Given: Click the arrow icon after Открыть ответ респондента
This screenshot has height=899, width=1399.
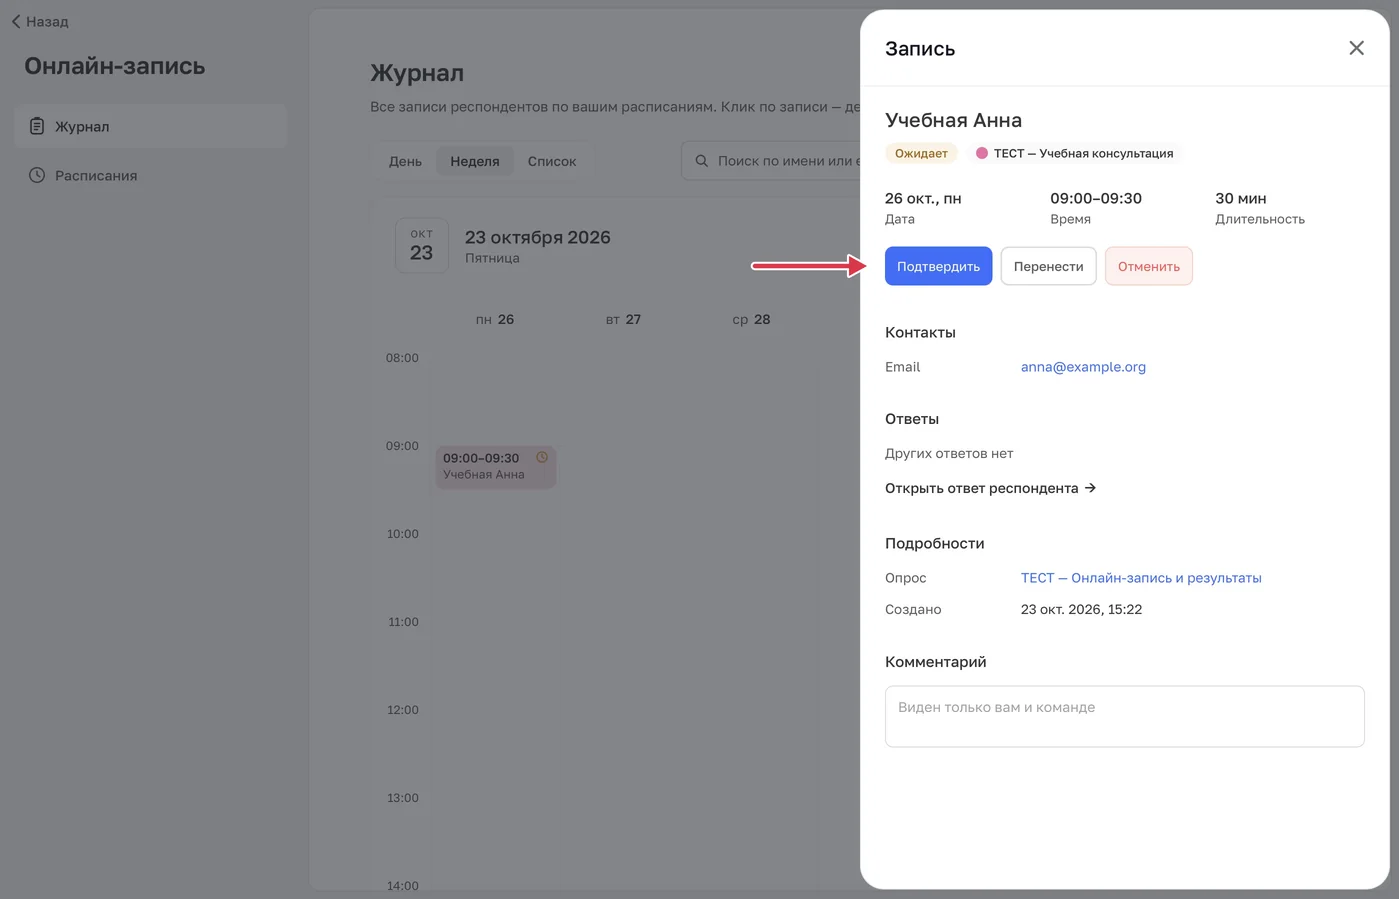Looking at the screenshot, I should [1090, 488].
